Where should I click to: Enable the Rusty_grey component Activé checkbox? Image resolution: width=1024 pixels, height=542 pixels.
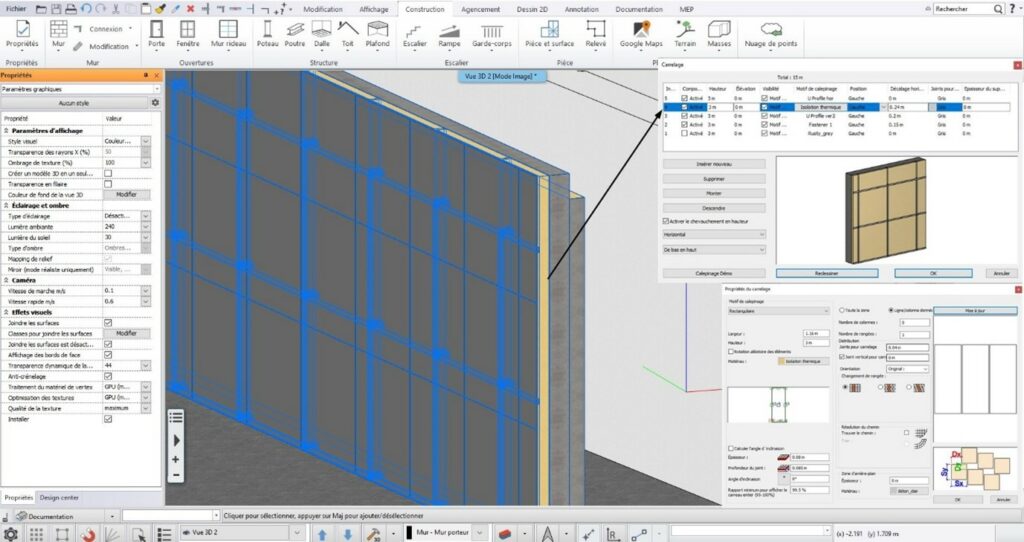click(684, 132)
